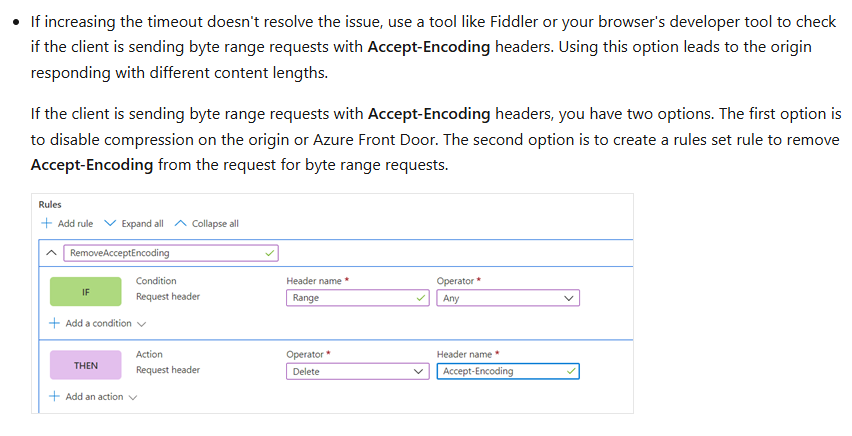Click the Expand all chevron icon

(x=110, y=223)
